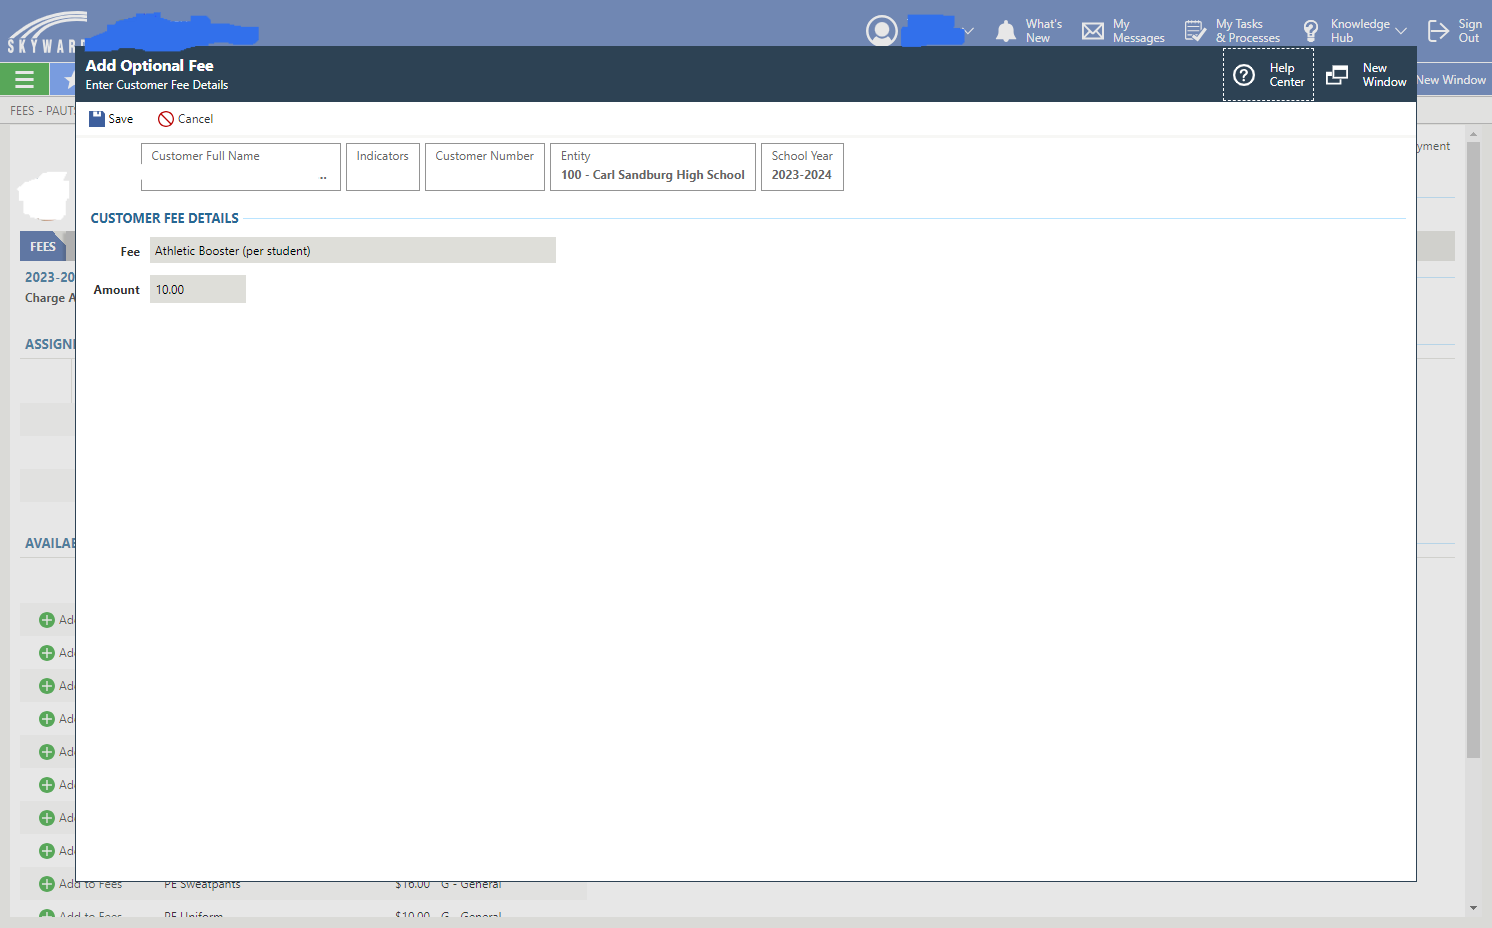
Task: Click the PE Sweatpants row text
Action: pyautogui.click(x=202, y=884)
